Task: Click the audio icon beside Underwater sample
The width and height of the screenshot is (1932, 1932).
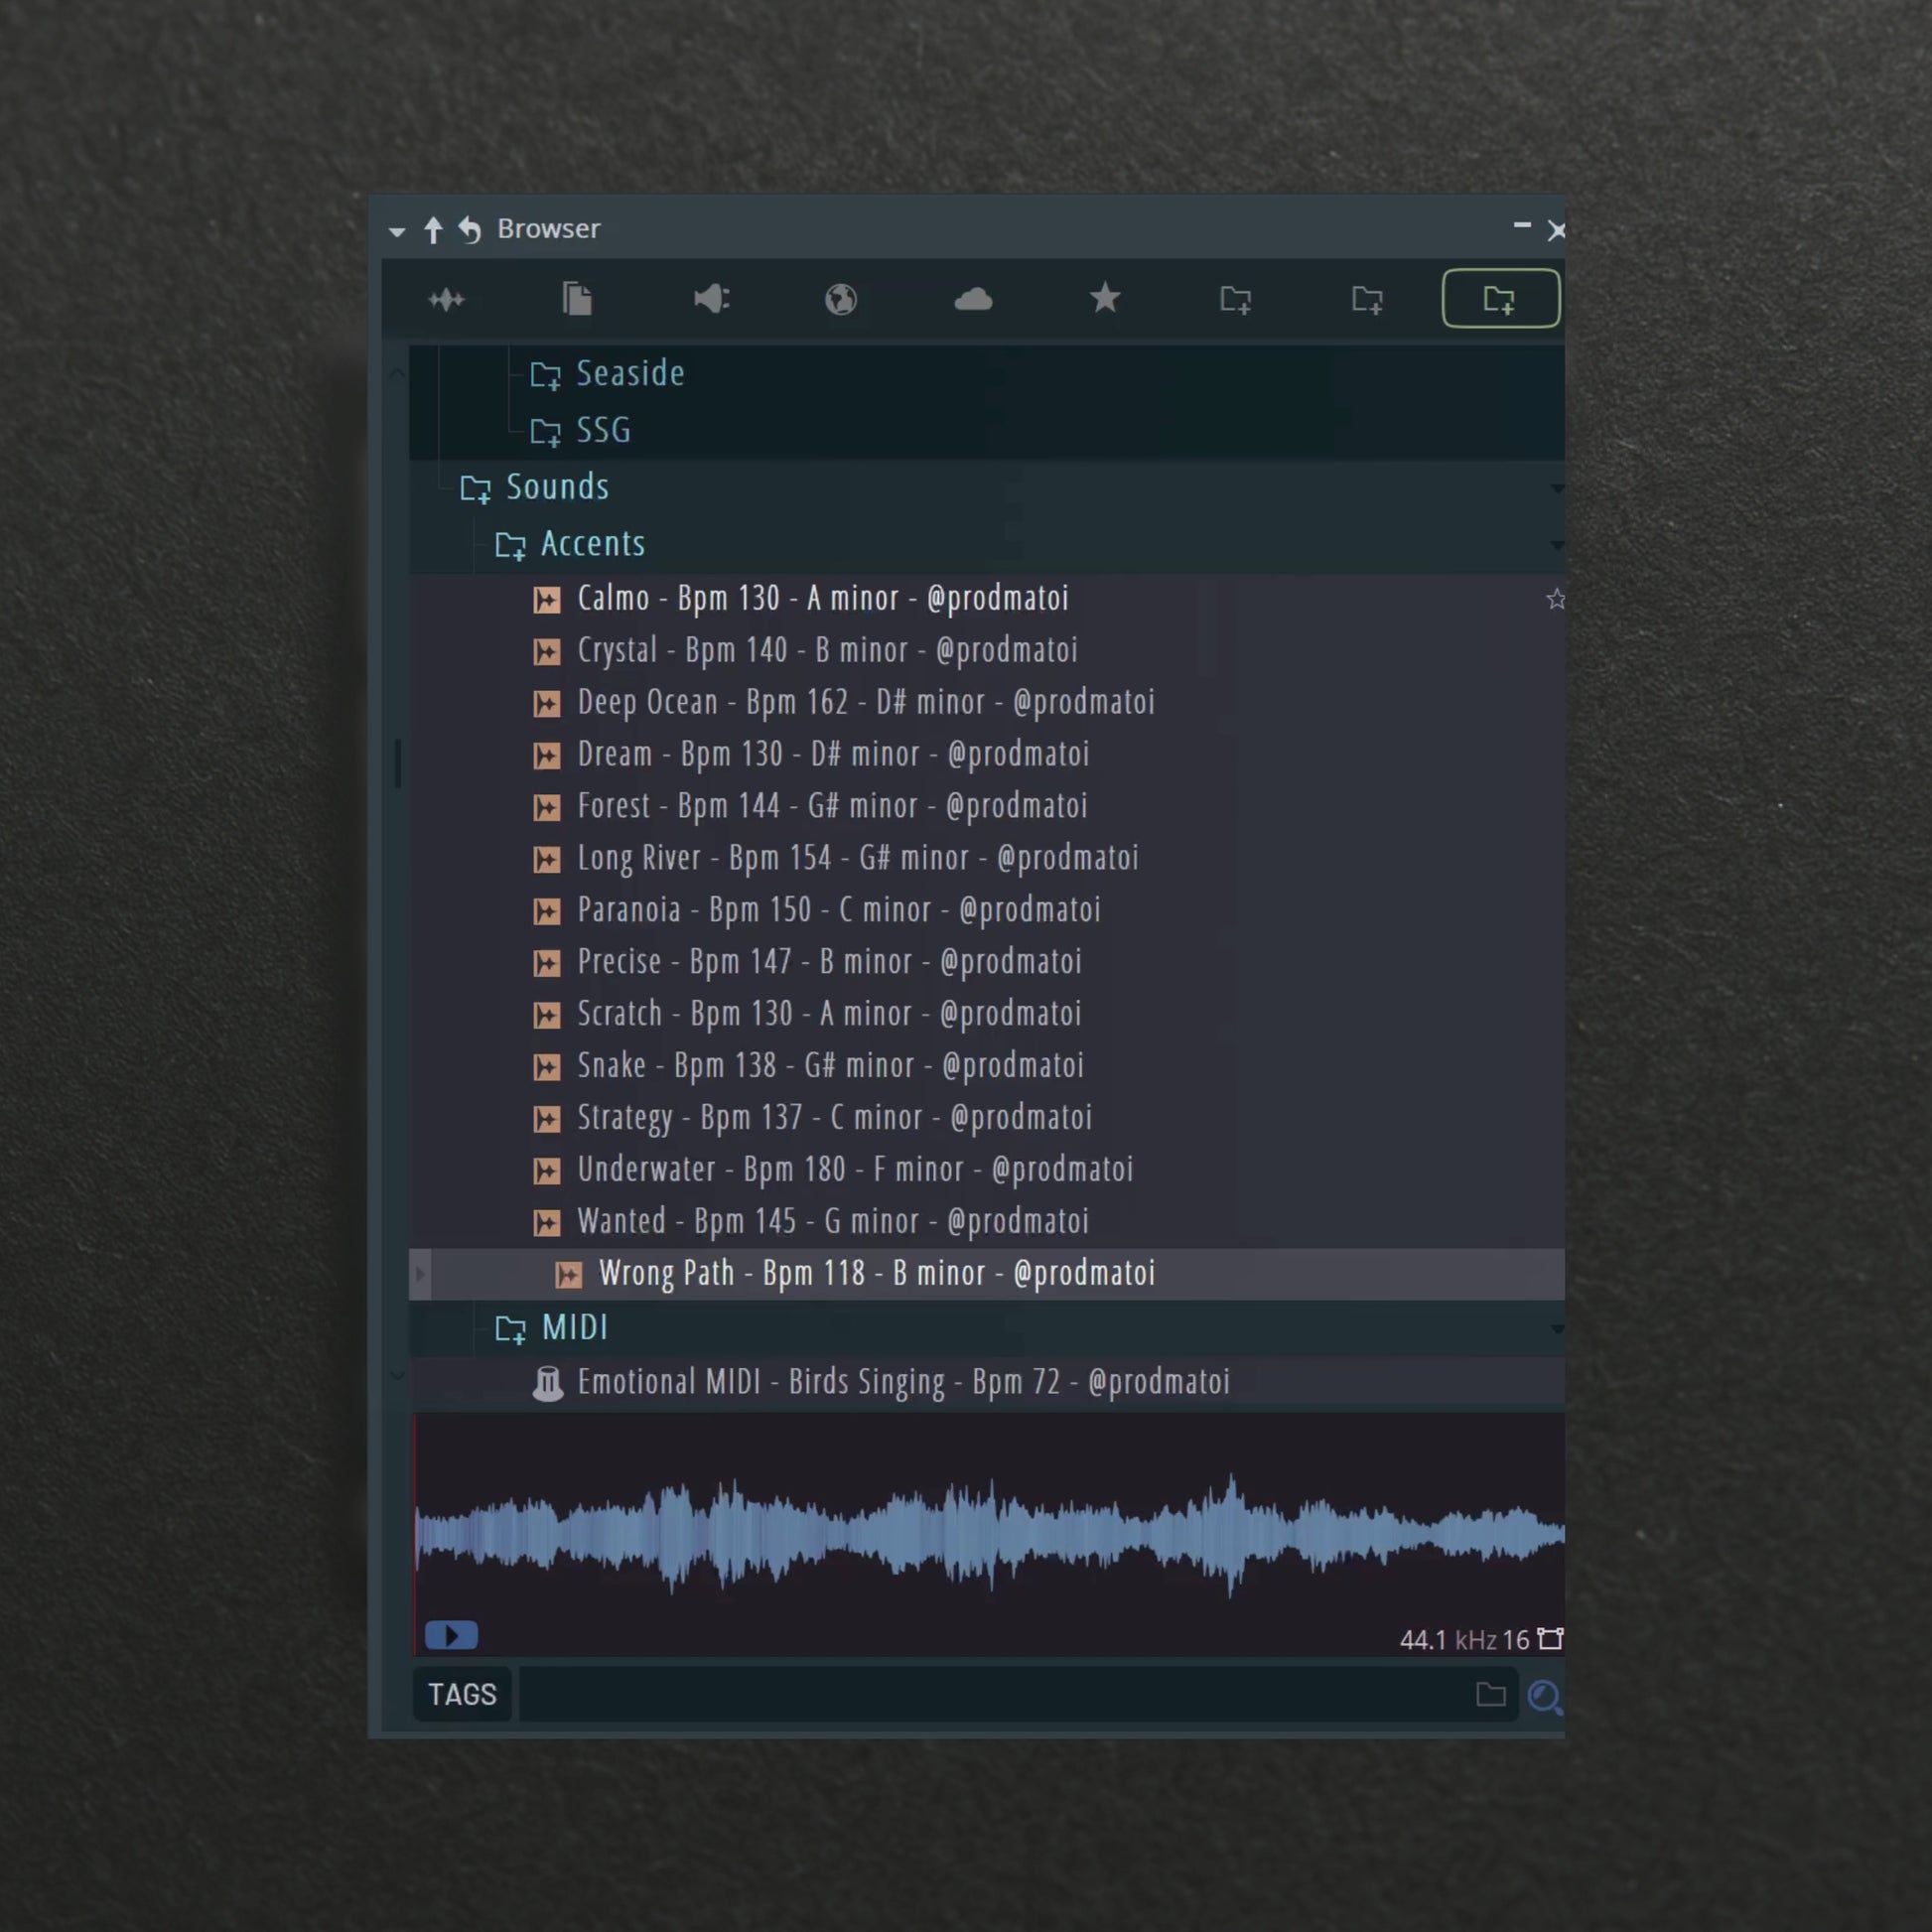Action: 547,1172
